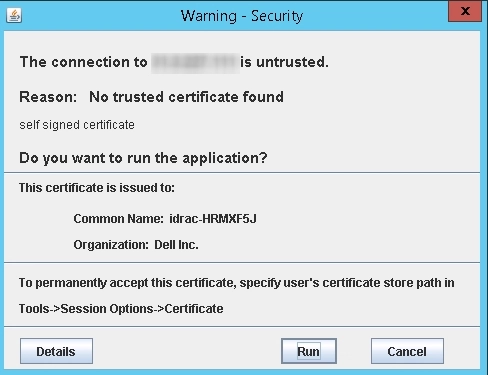
Task: Click 'This certificate is issued to:' label
Action: click(97, 188)
